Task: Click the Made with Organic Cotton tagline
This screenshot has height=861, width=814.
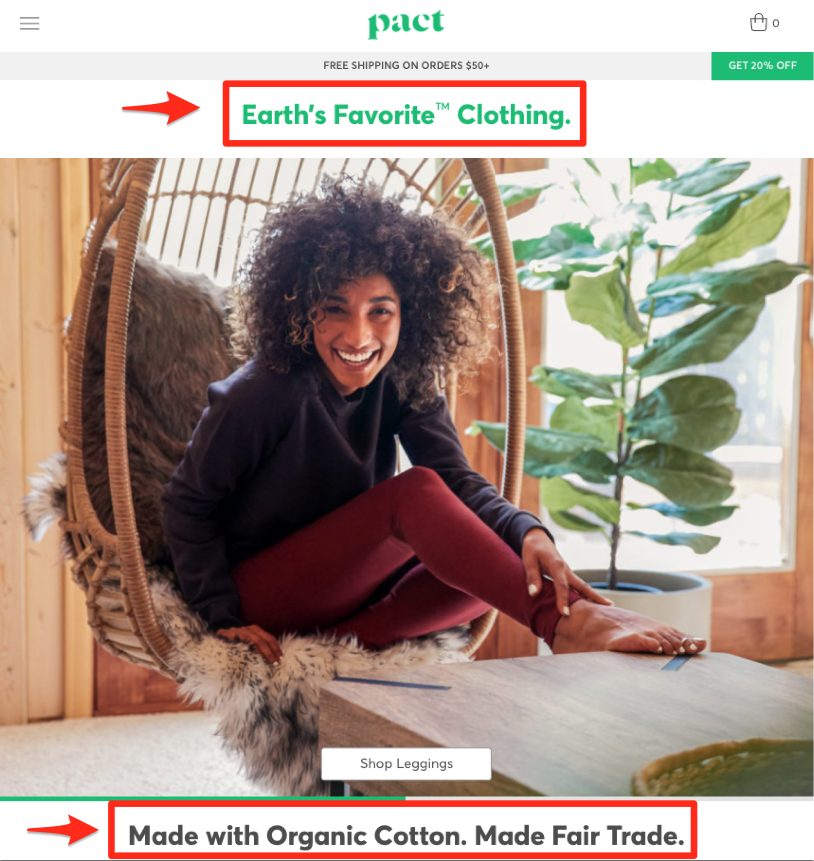Action: (x=406, y=835)
